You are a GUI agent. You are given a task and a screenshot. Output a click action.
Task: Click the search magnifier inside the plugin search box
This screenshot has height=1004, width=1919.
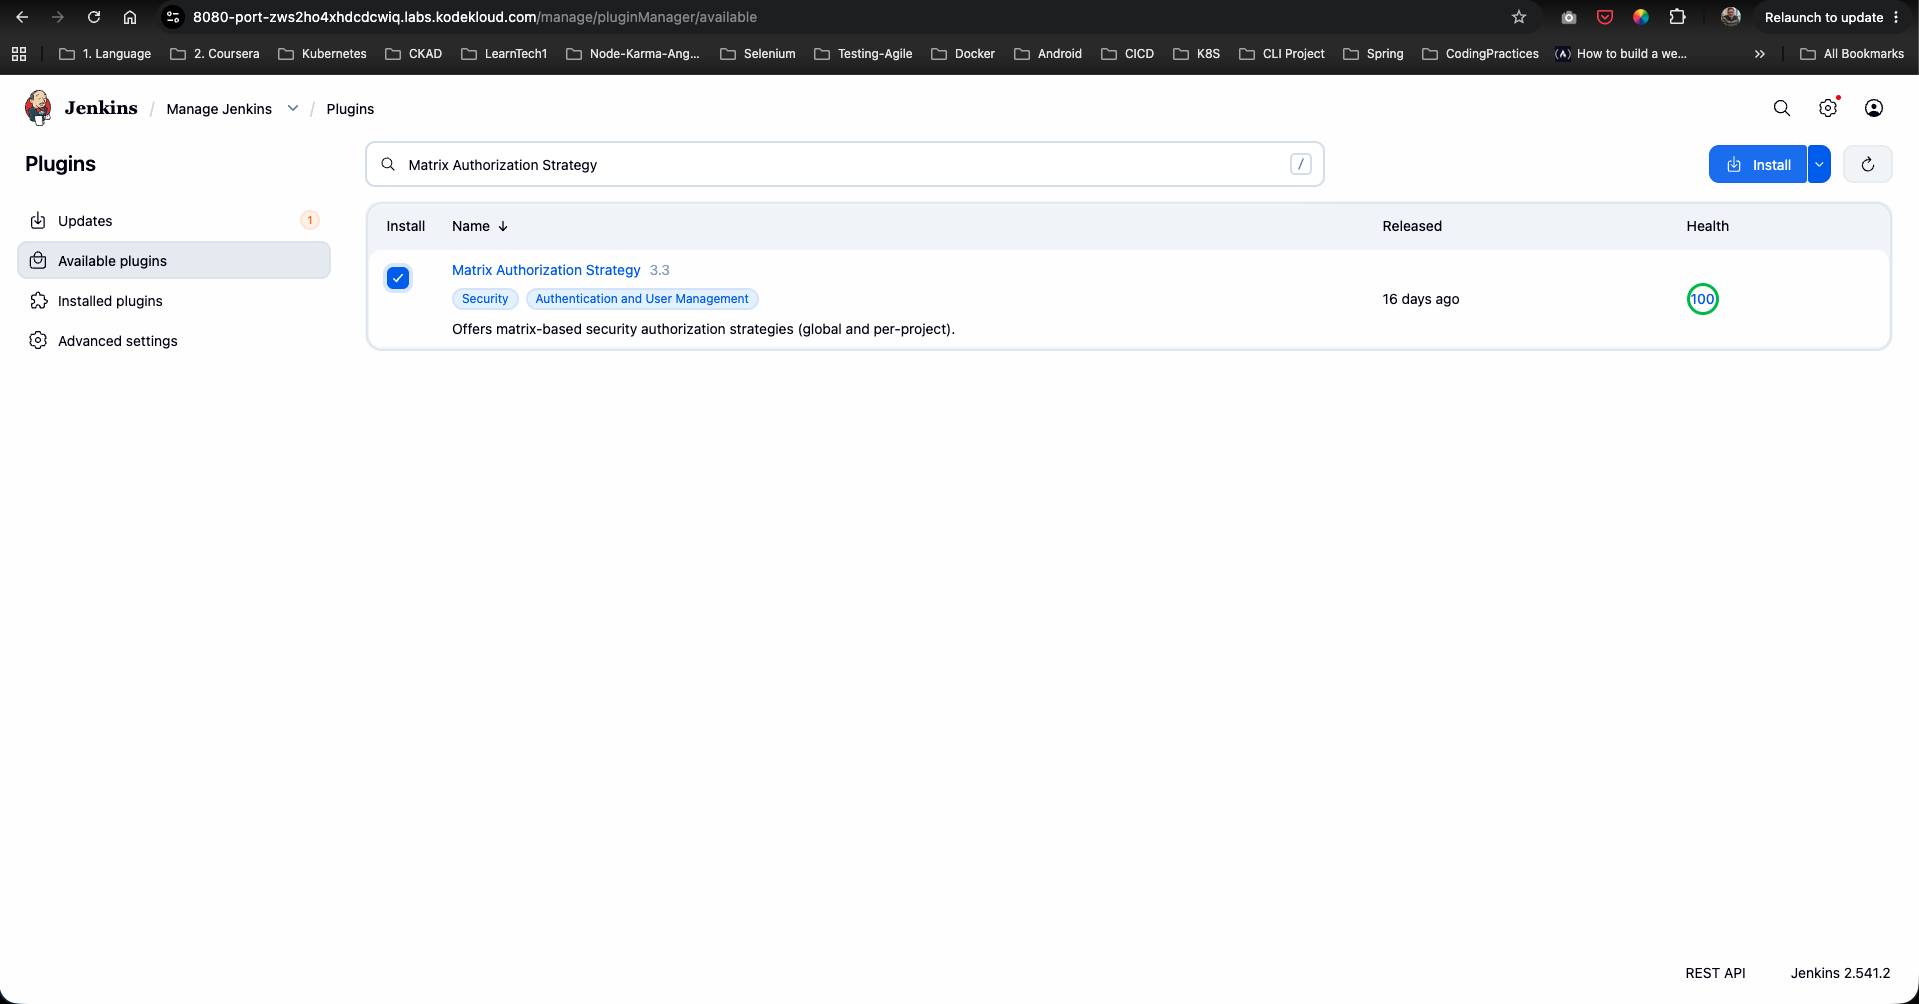tap(388, 164)
